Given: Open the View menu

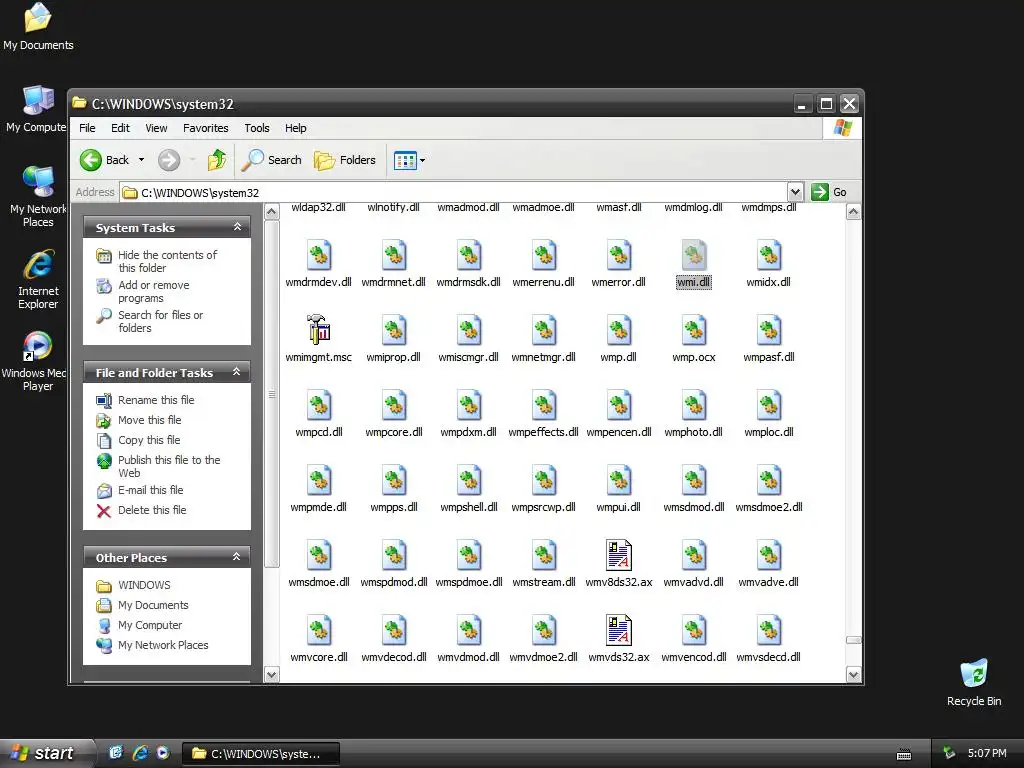Looking at the screenshot, I should tap(156, 128).
